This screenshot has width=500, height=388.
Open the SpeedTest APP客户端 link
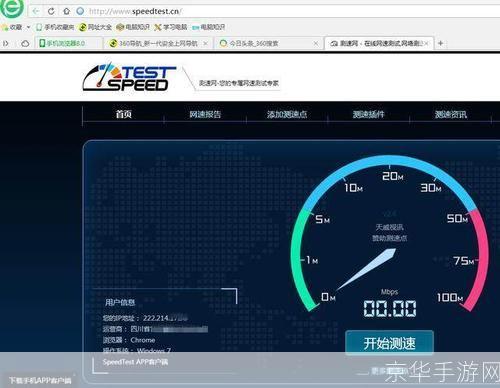135,362
